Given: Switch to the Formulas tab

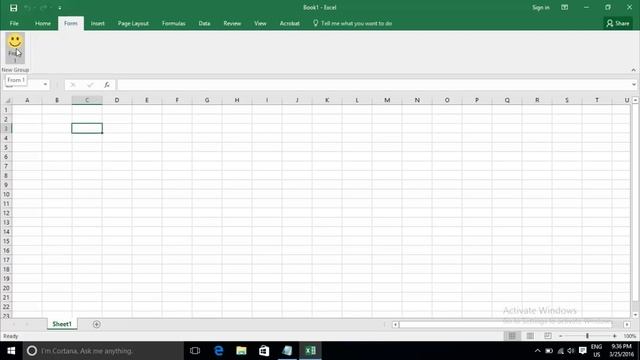Looking at the screenshot, I should pyautogui.click(x=173, y=23).
